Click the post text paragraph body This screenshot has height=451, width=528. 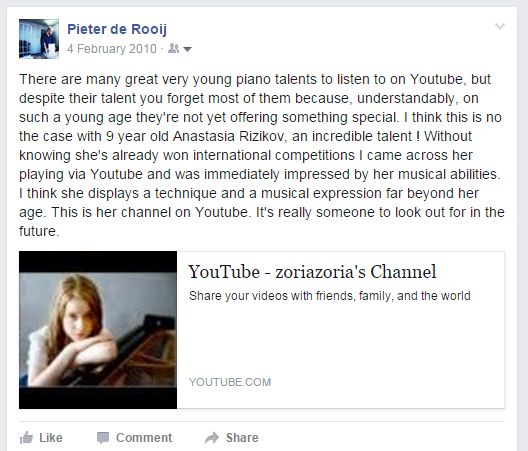tap(262, 155)
